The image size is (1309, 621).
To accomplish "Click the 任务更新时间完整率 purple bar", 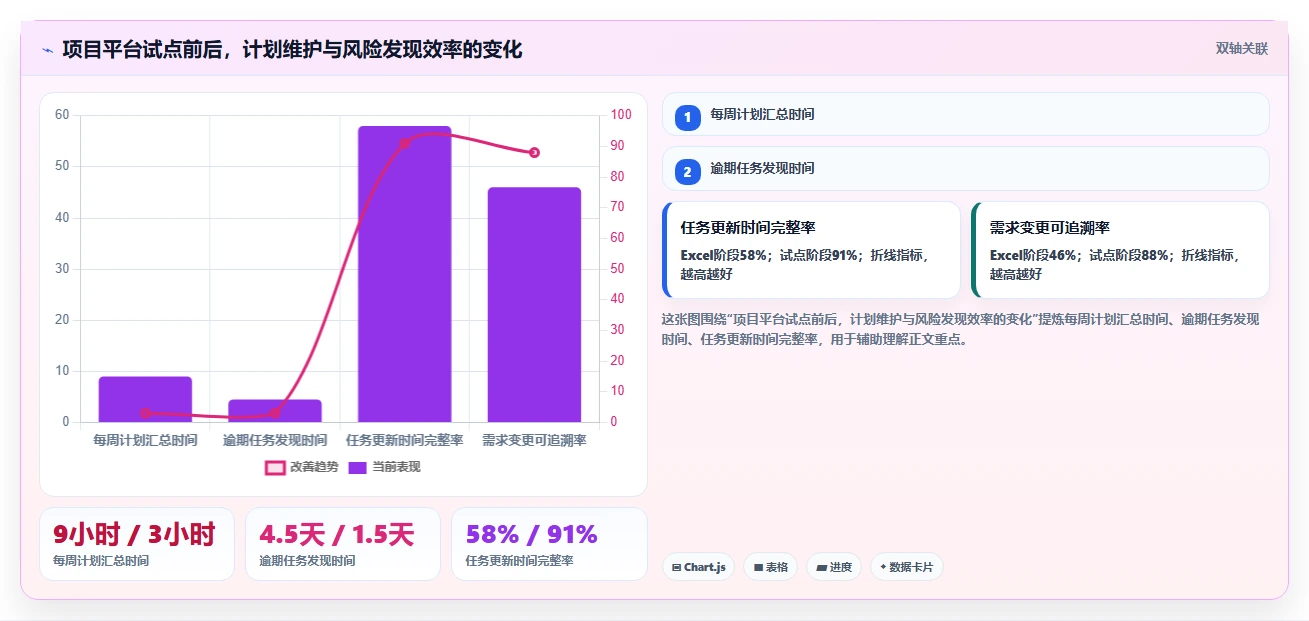I will 405,274.
